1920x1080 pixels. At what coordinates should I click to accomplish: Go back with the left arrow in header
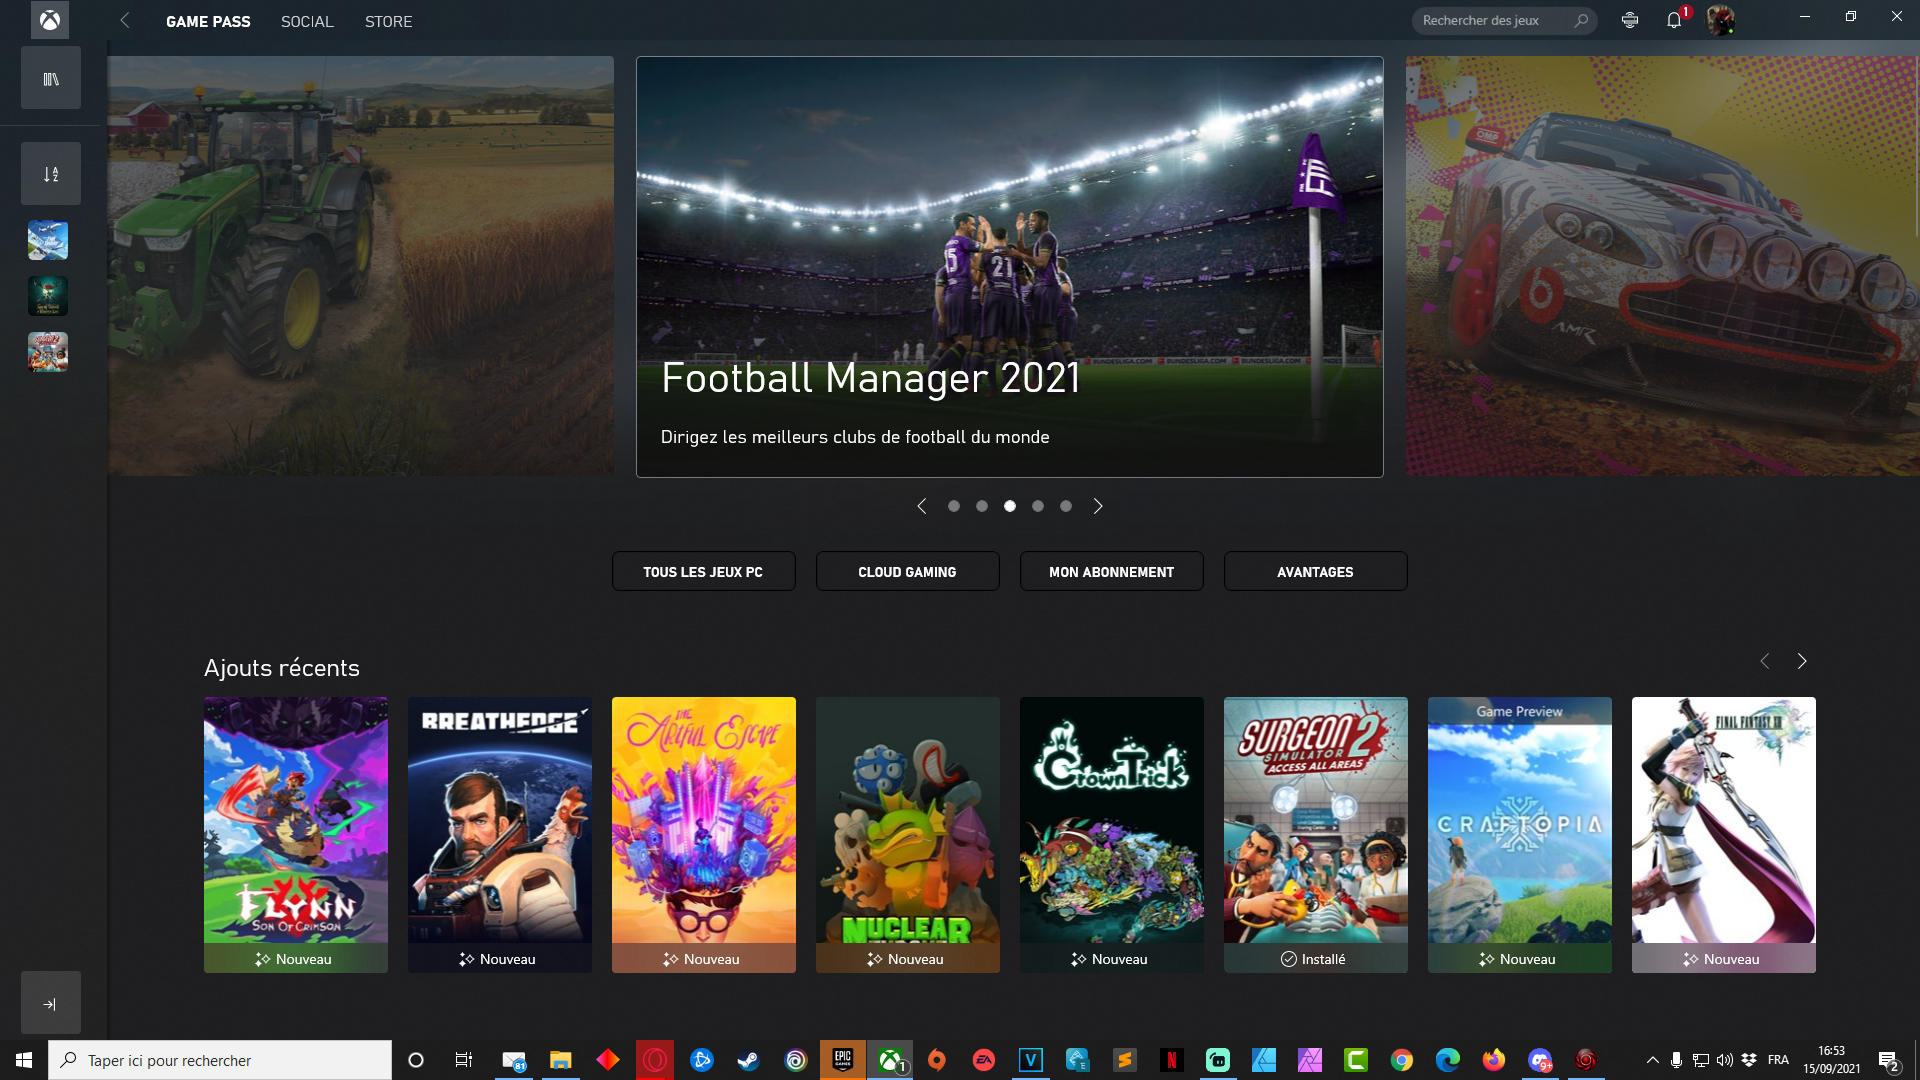point(125,20)
